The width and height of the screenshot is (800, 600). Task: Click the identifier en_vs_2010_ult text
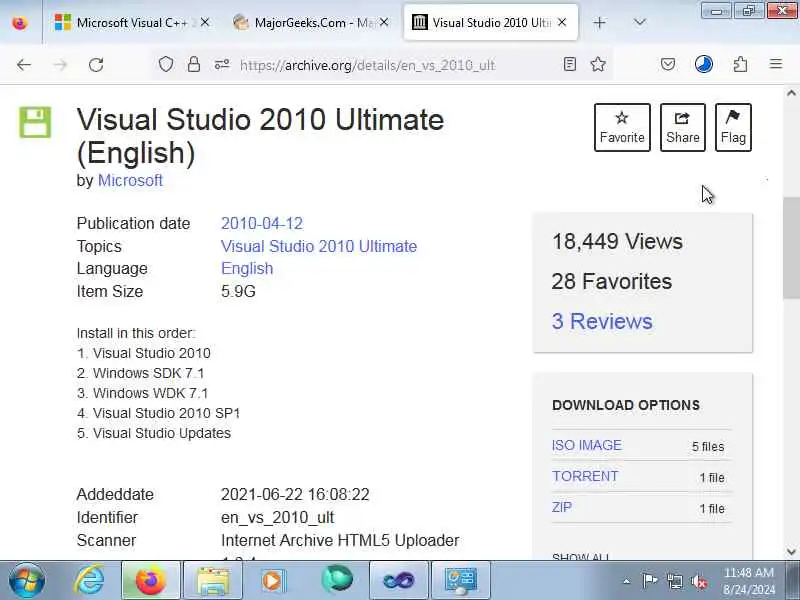[278, 517]
